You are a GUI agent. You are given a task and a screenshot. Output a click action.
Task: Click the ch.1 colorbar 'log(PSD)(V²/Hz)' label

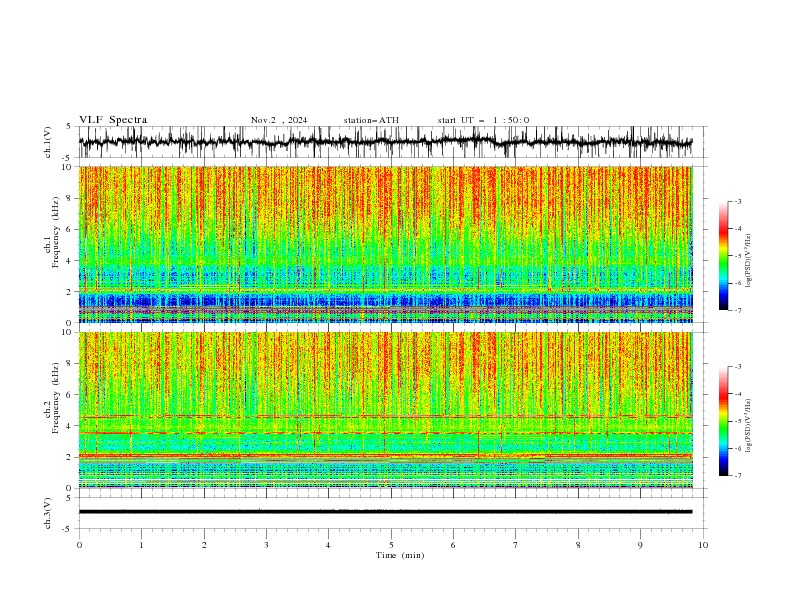point(749,261)
